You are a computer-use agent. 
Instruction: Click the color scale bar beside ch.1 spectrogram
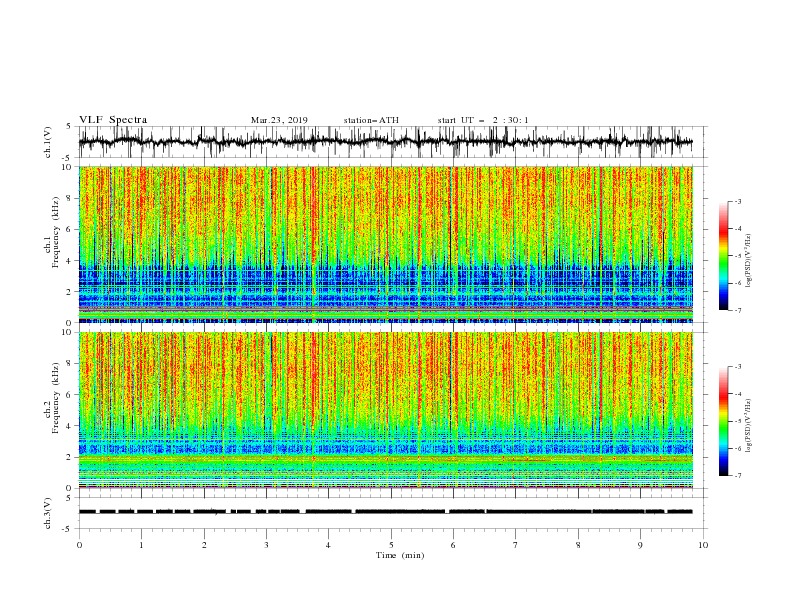723,256
